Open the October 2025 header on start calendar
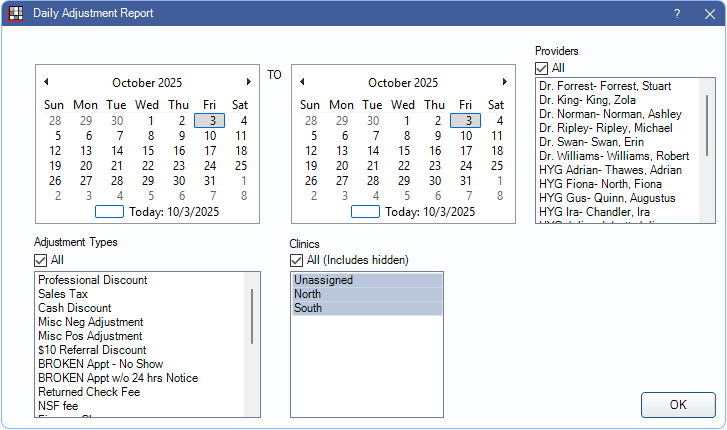The height and width of the screenshot is (430, 727). coord(147,83)
